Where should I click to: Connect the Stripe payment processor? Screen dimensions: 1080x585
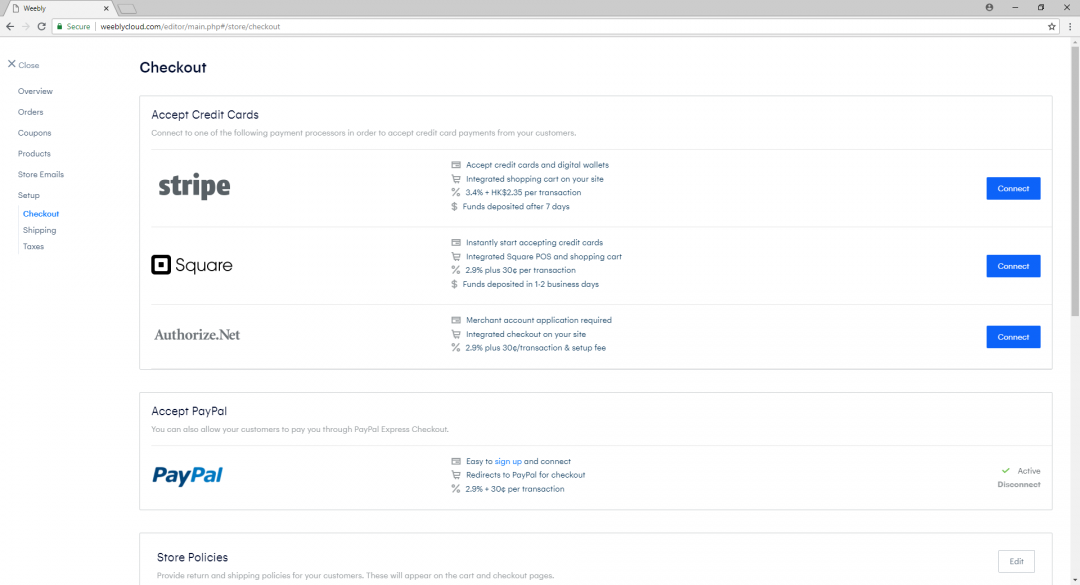[1013, 188]
